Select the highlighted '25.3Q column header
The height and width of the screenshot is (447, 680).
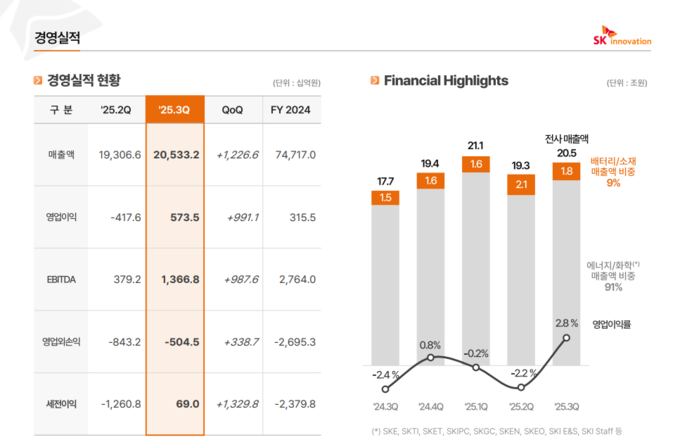tap(176, 110)
